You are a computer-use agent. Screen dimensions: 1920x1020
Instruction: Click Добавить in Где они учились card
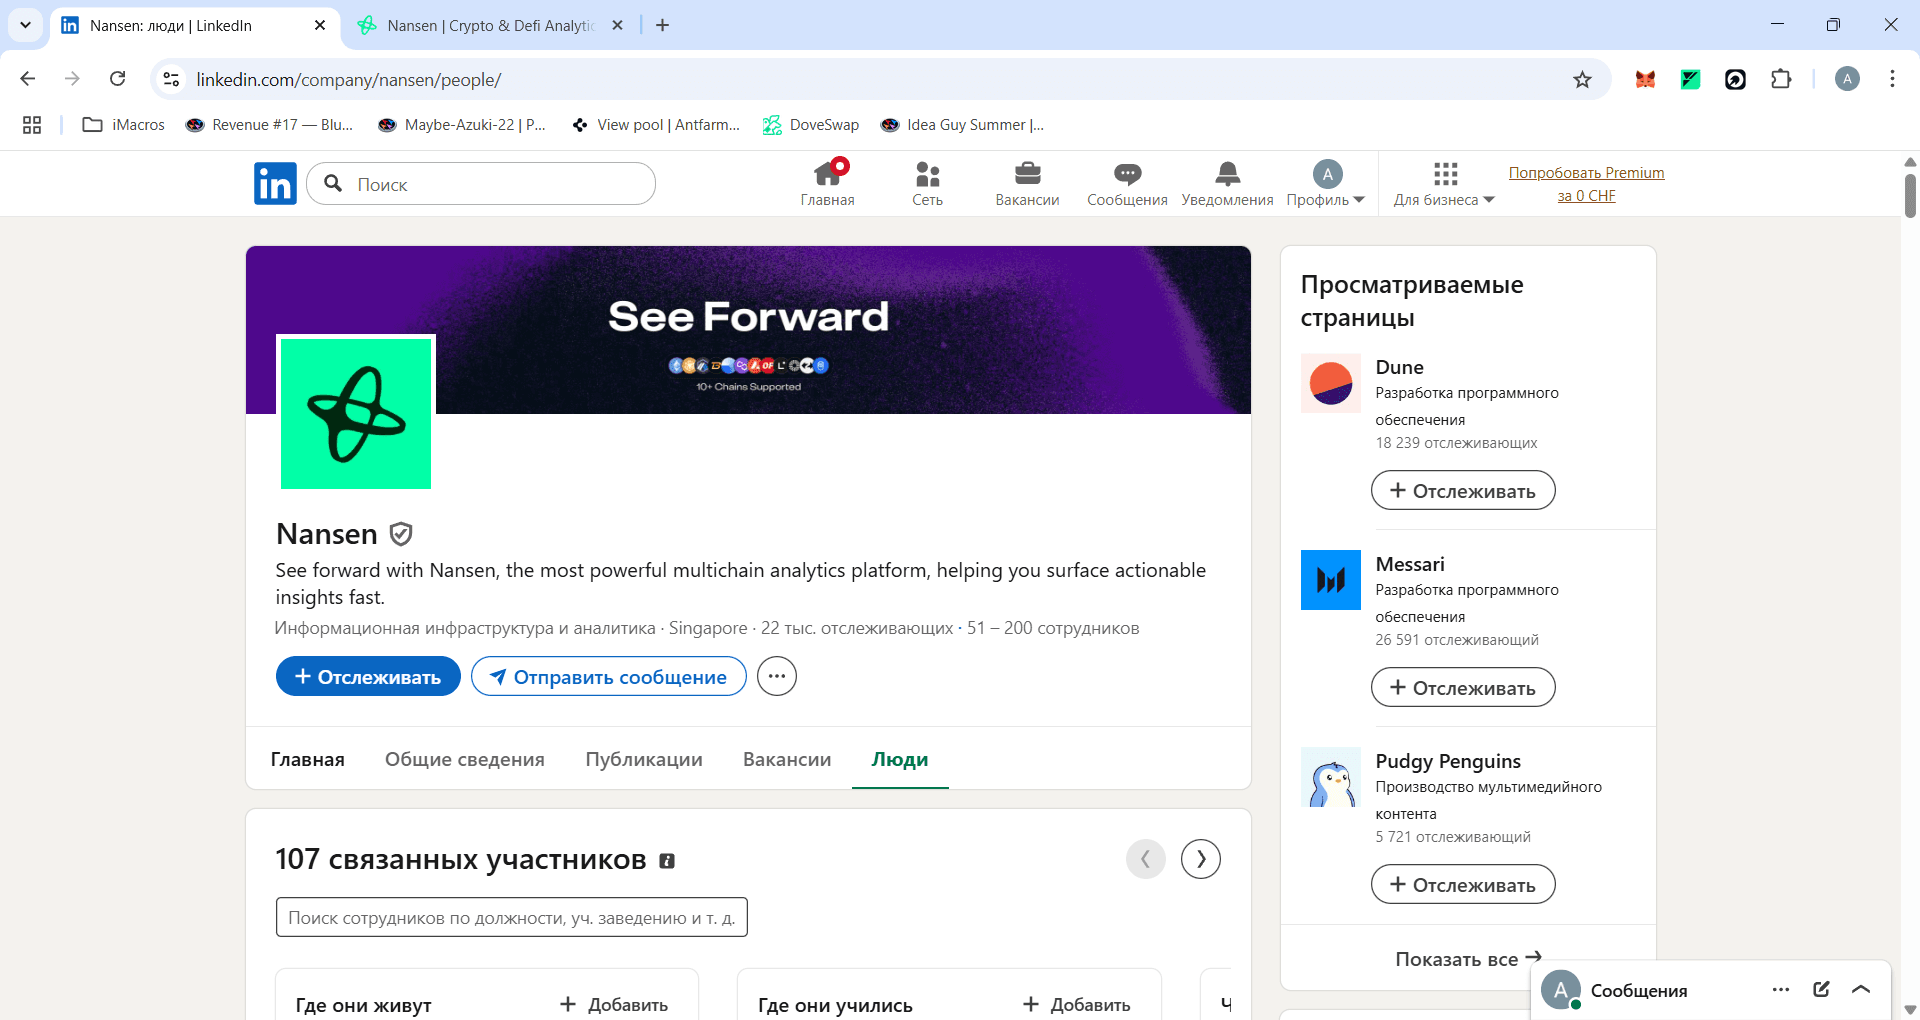point(1077,1004)
